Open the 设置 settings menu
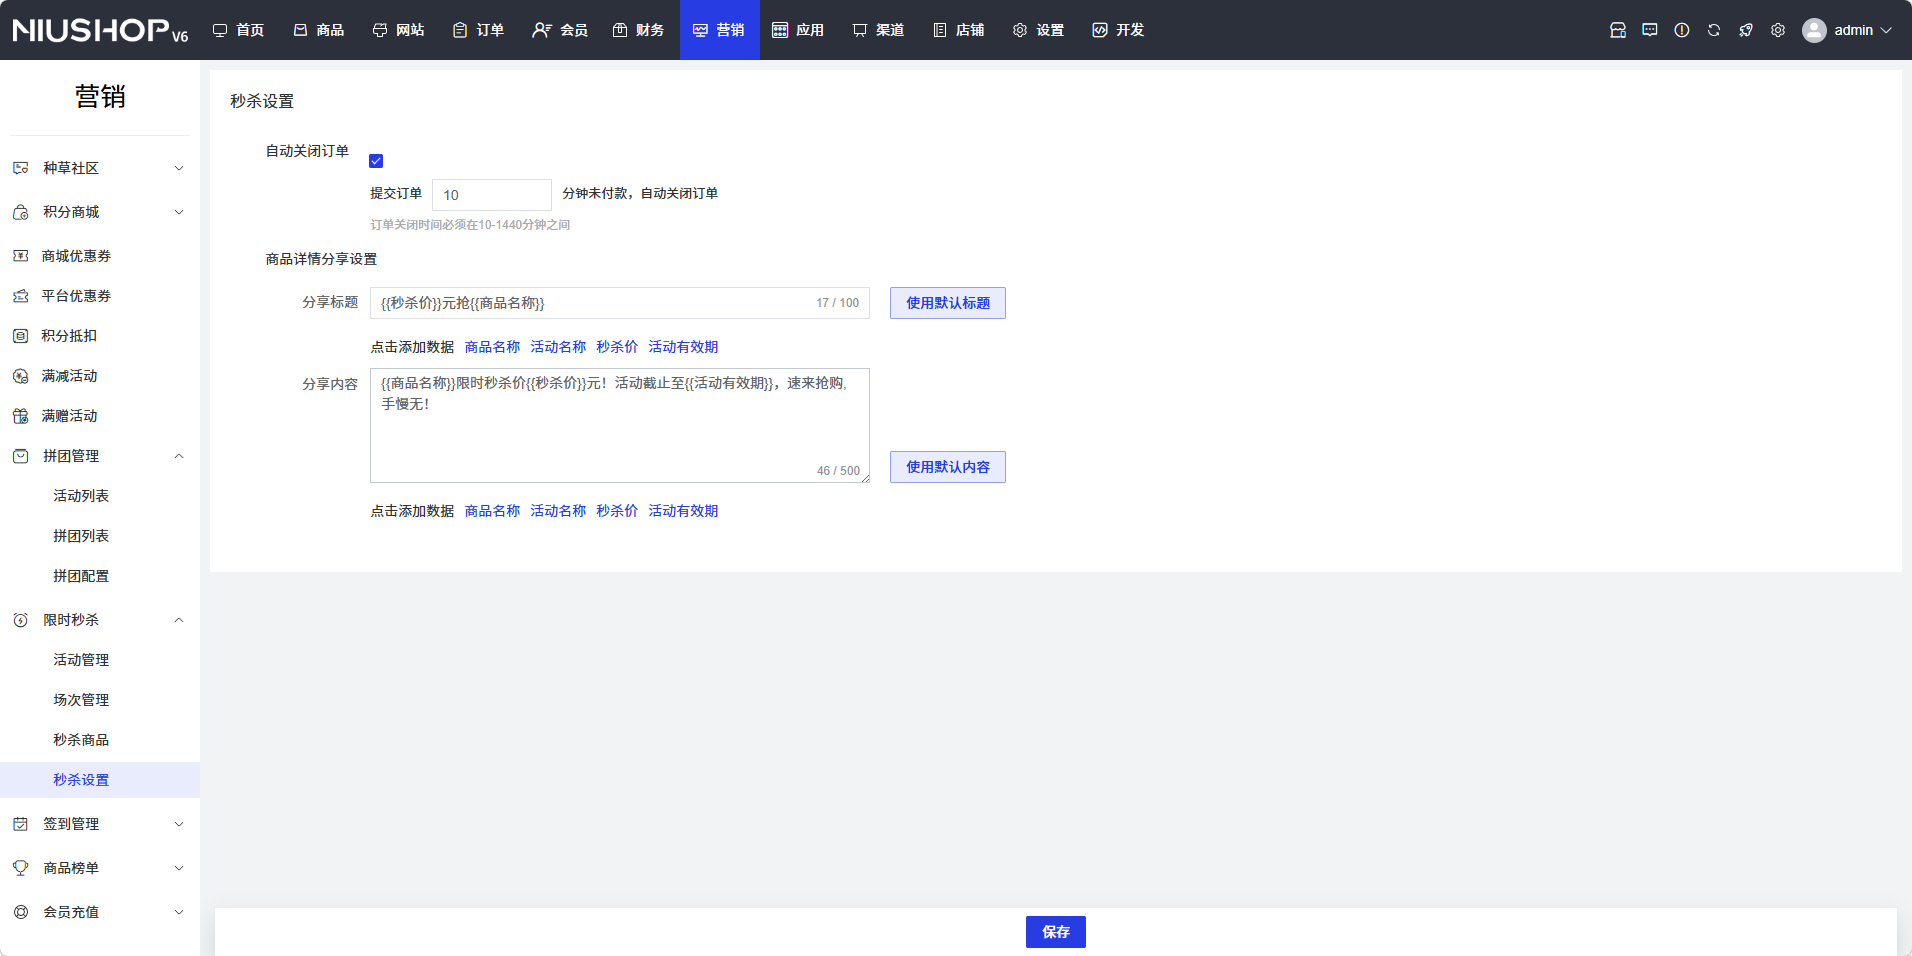1912x956 pixels. point(1039,30)
